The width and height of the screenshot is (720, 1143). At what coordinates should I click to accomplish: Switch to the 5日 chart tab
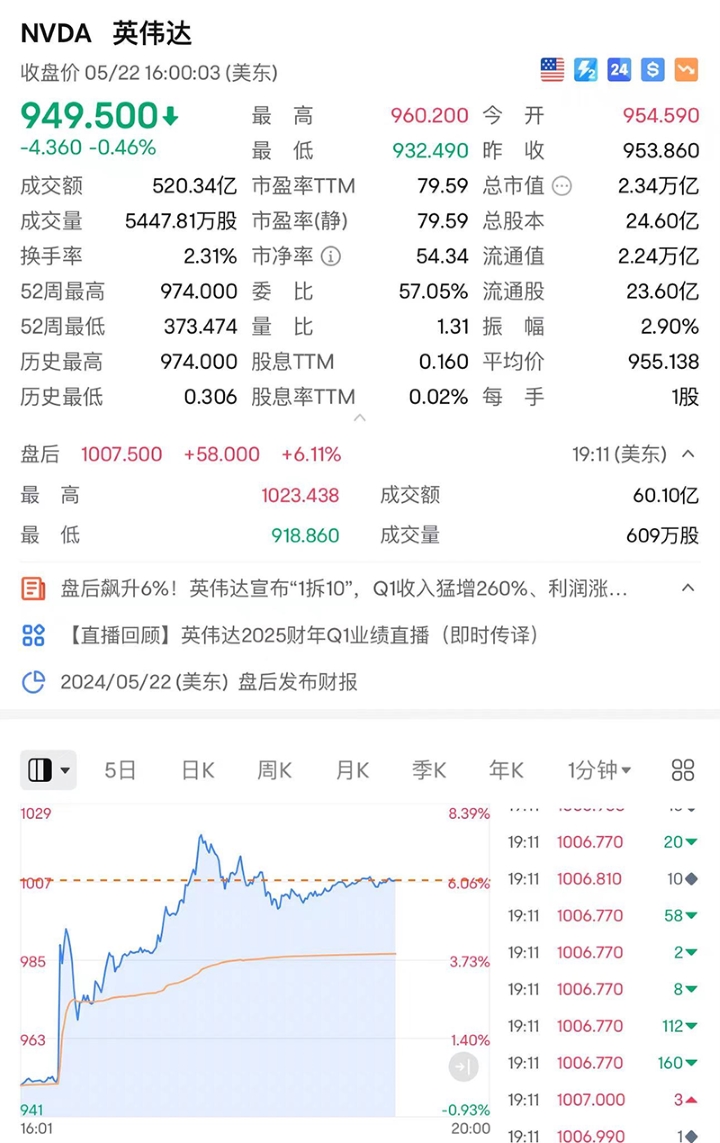tap(120, 770)
